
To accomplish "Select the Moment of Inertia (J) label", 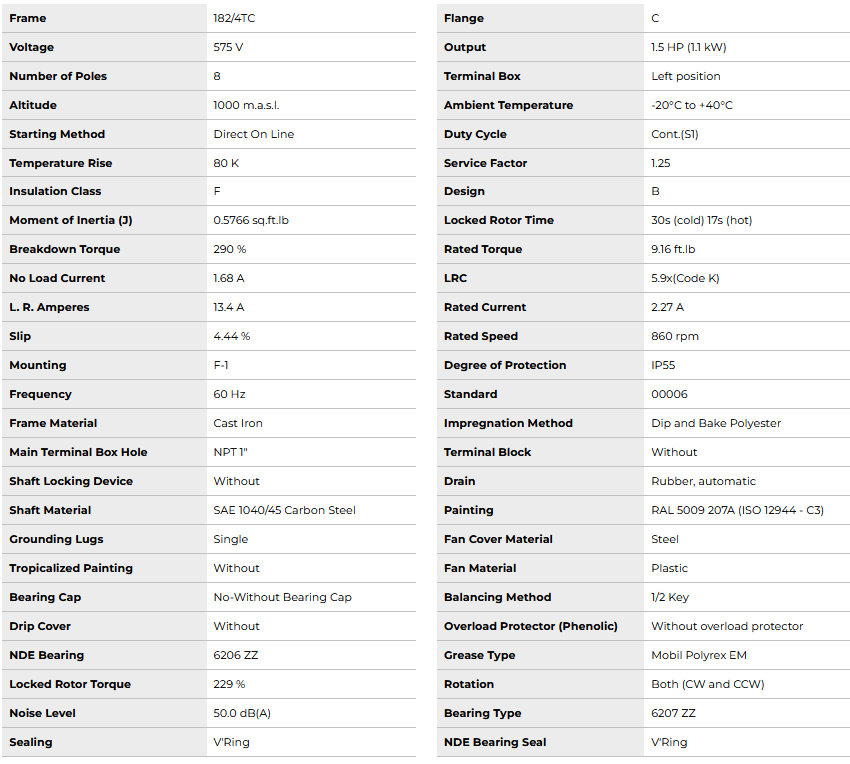I will click(x=70, y=220).
